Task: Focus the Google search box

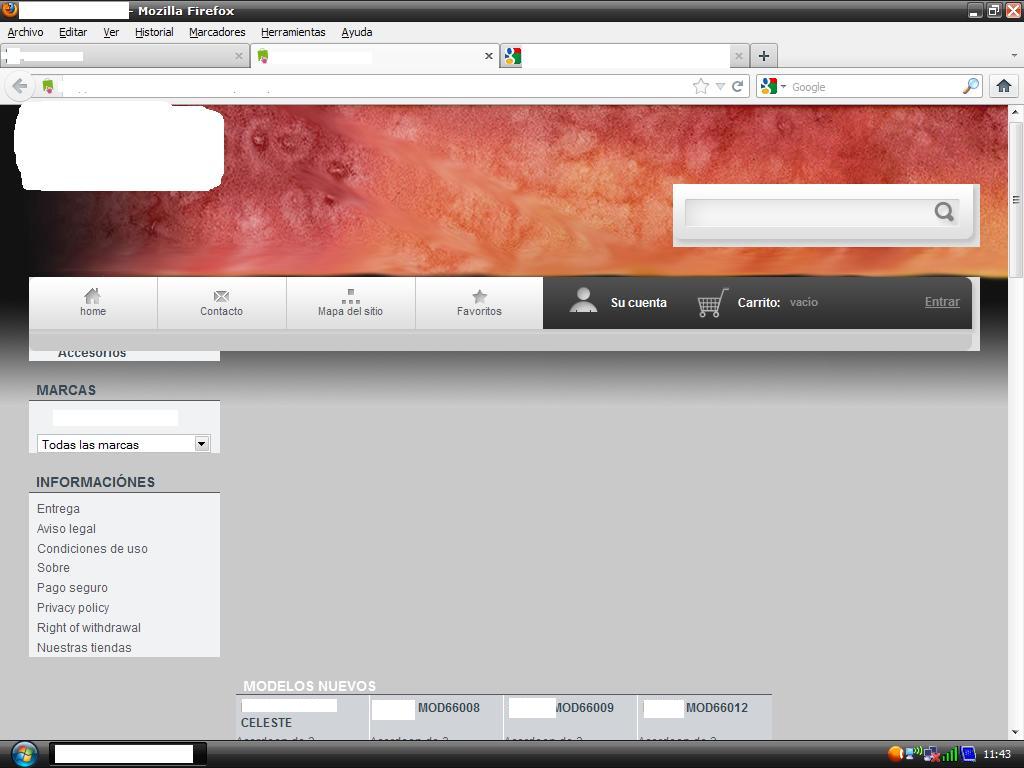Action: click(x=875, y=86)
